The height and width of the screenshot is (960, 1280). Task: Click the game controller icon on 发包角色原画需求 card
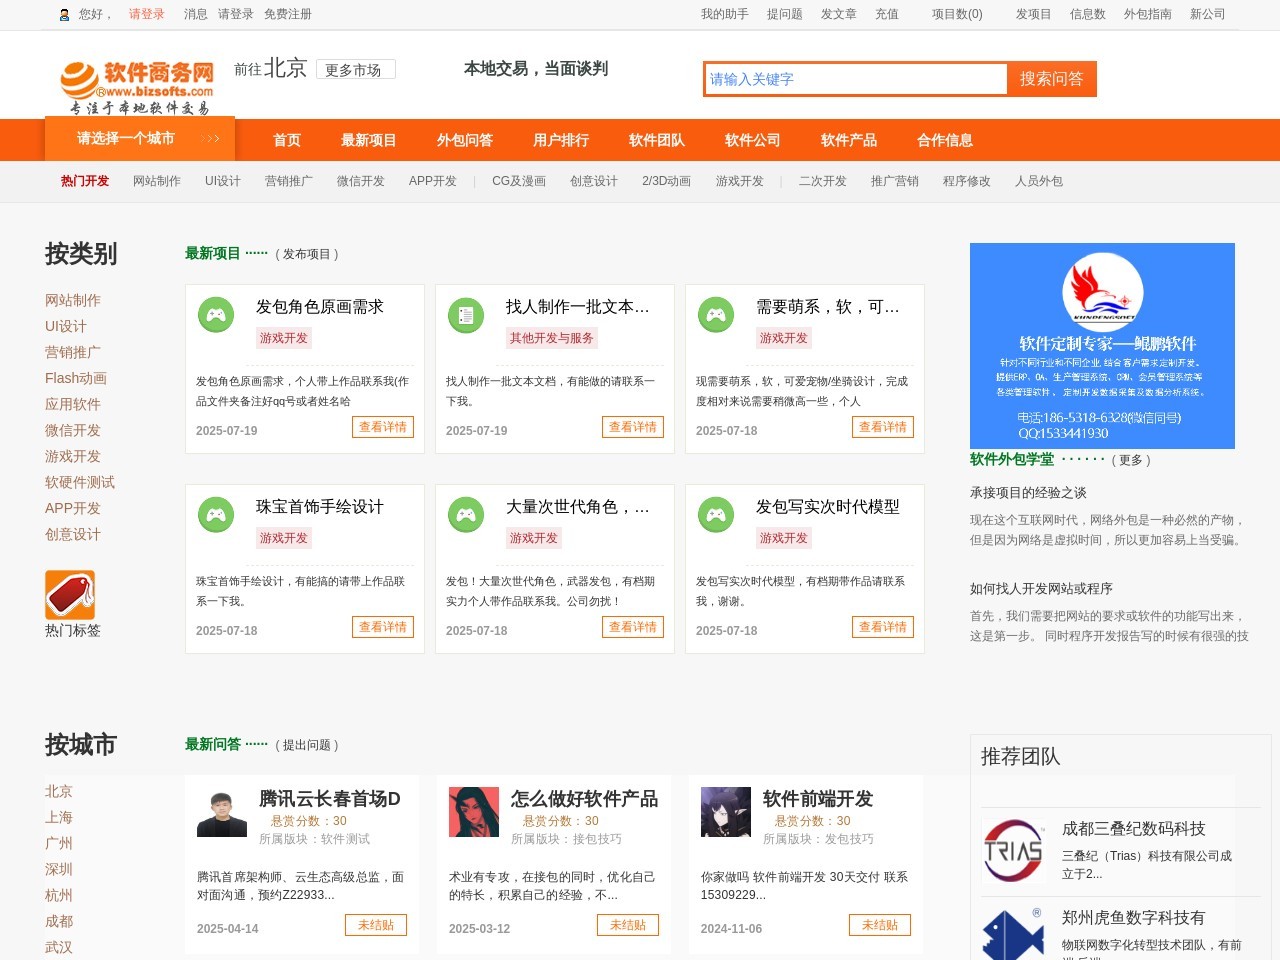[x=216, y=314]
